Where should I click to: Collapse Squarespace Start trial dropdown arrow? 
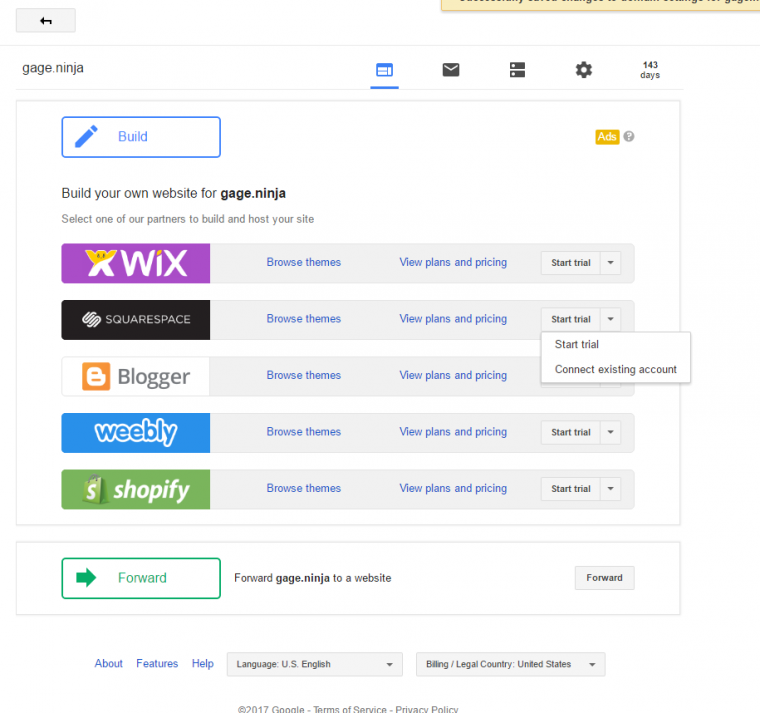611,319
